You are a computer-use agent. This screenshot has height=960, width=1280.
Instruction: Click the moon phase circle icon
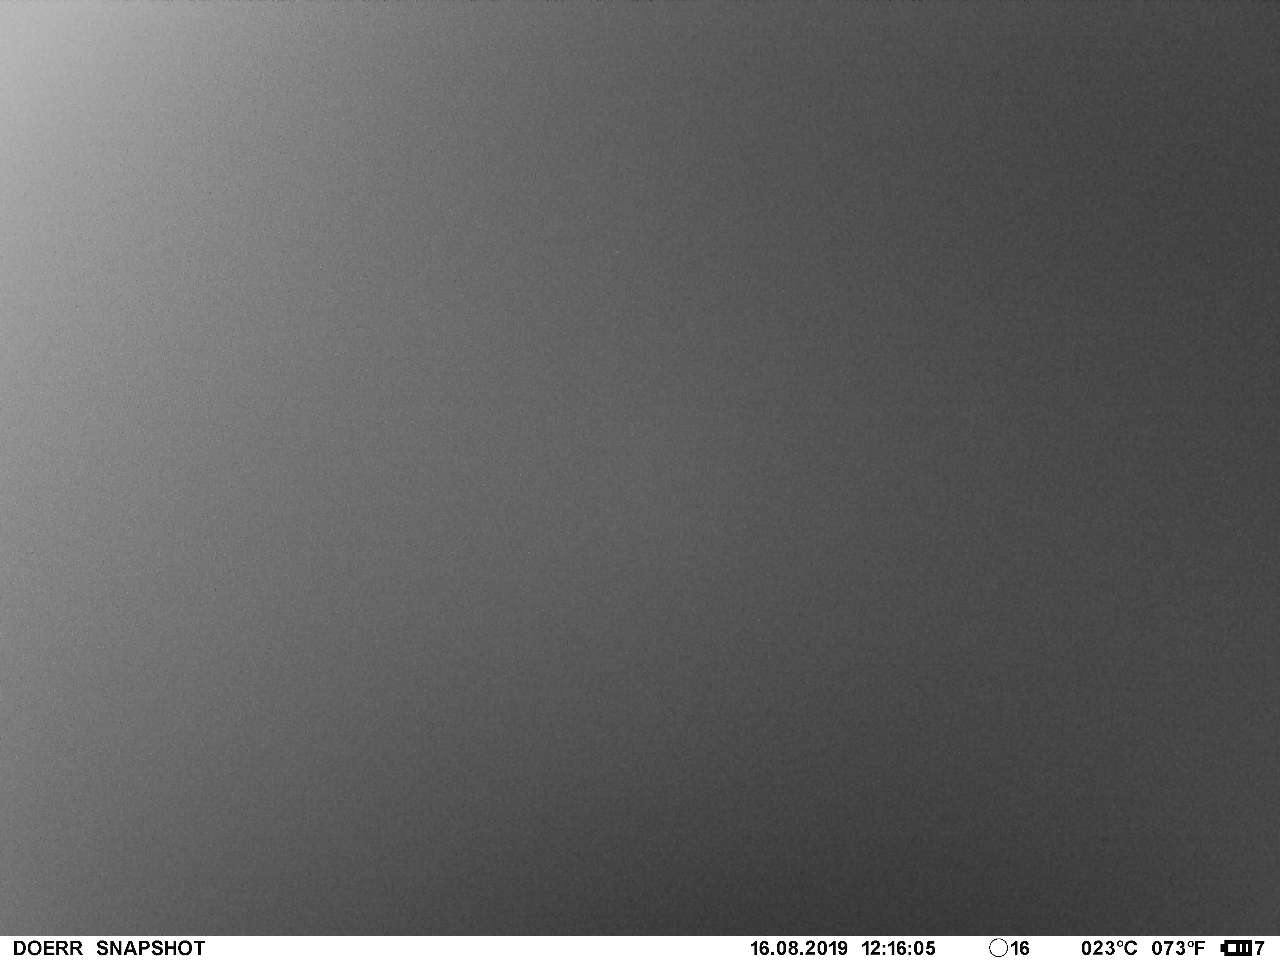click(x=998, y=948)
